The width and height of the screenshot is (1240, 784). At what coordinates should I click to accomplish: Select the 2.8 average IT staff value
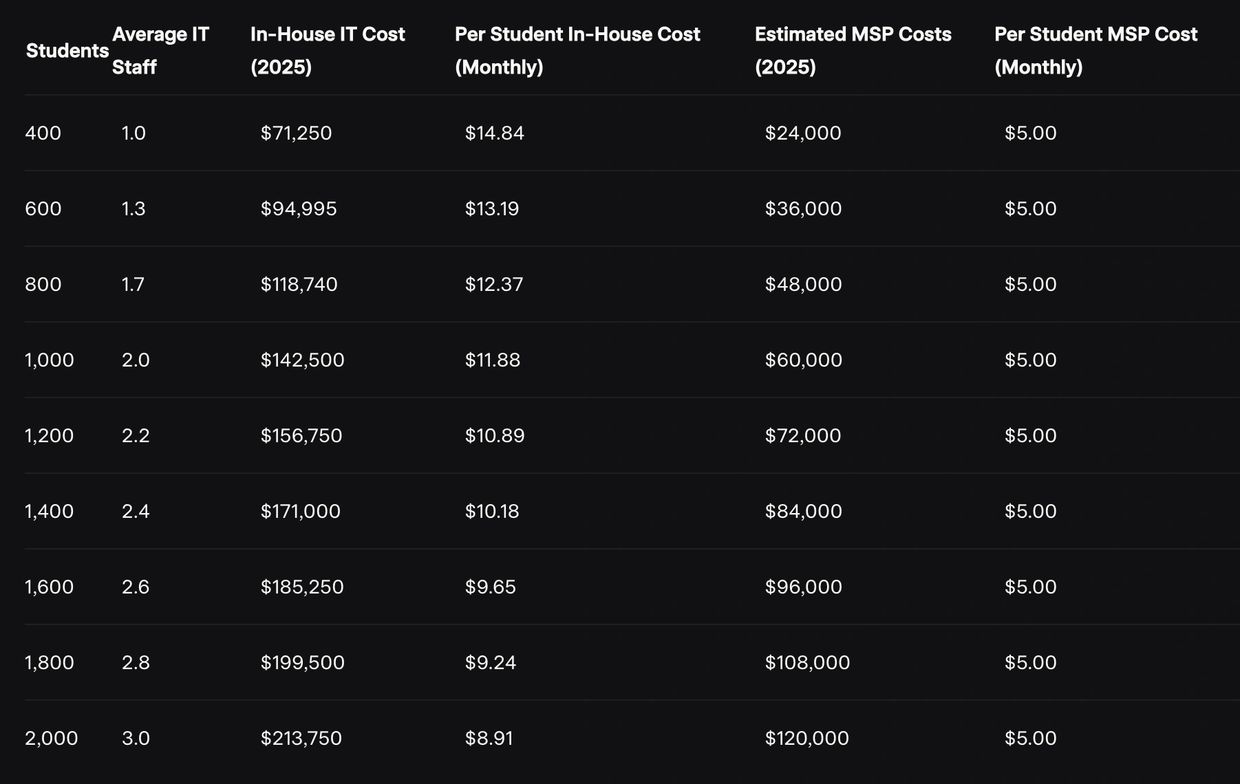pyautogui.click(x=136, y=663)
